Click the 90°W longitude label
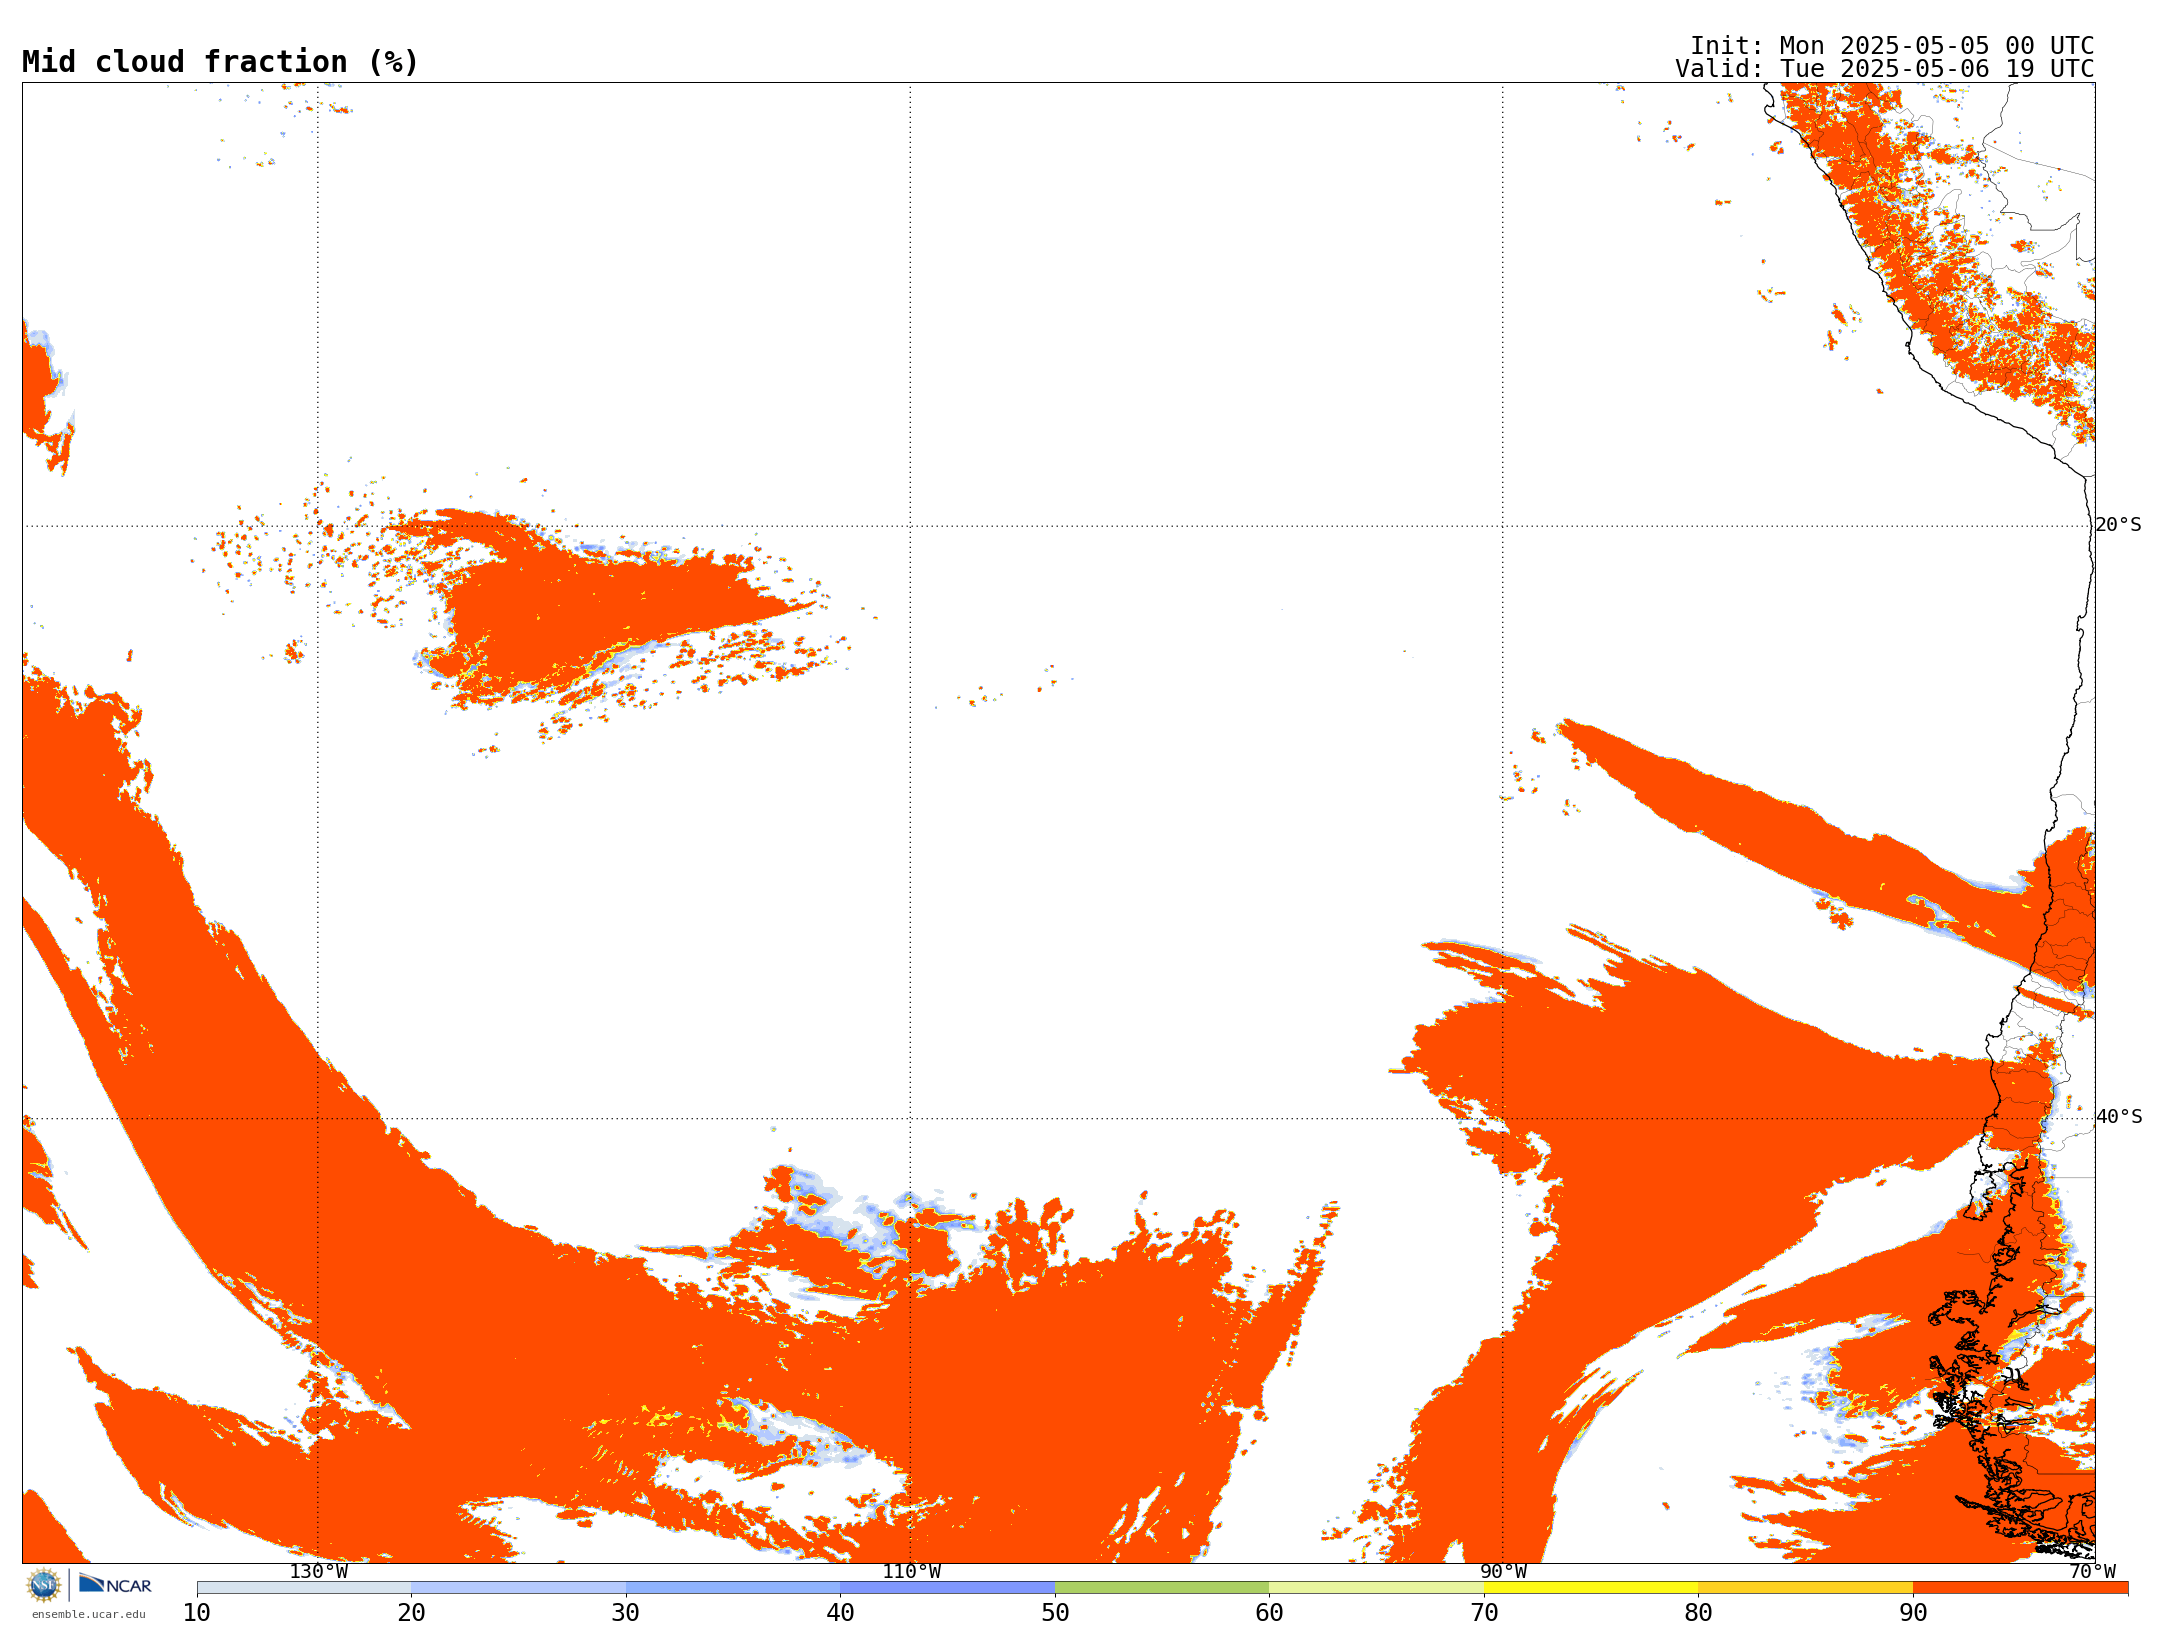Screen dimensions: 2160x1626 coord(1503,1572)
